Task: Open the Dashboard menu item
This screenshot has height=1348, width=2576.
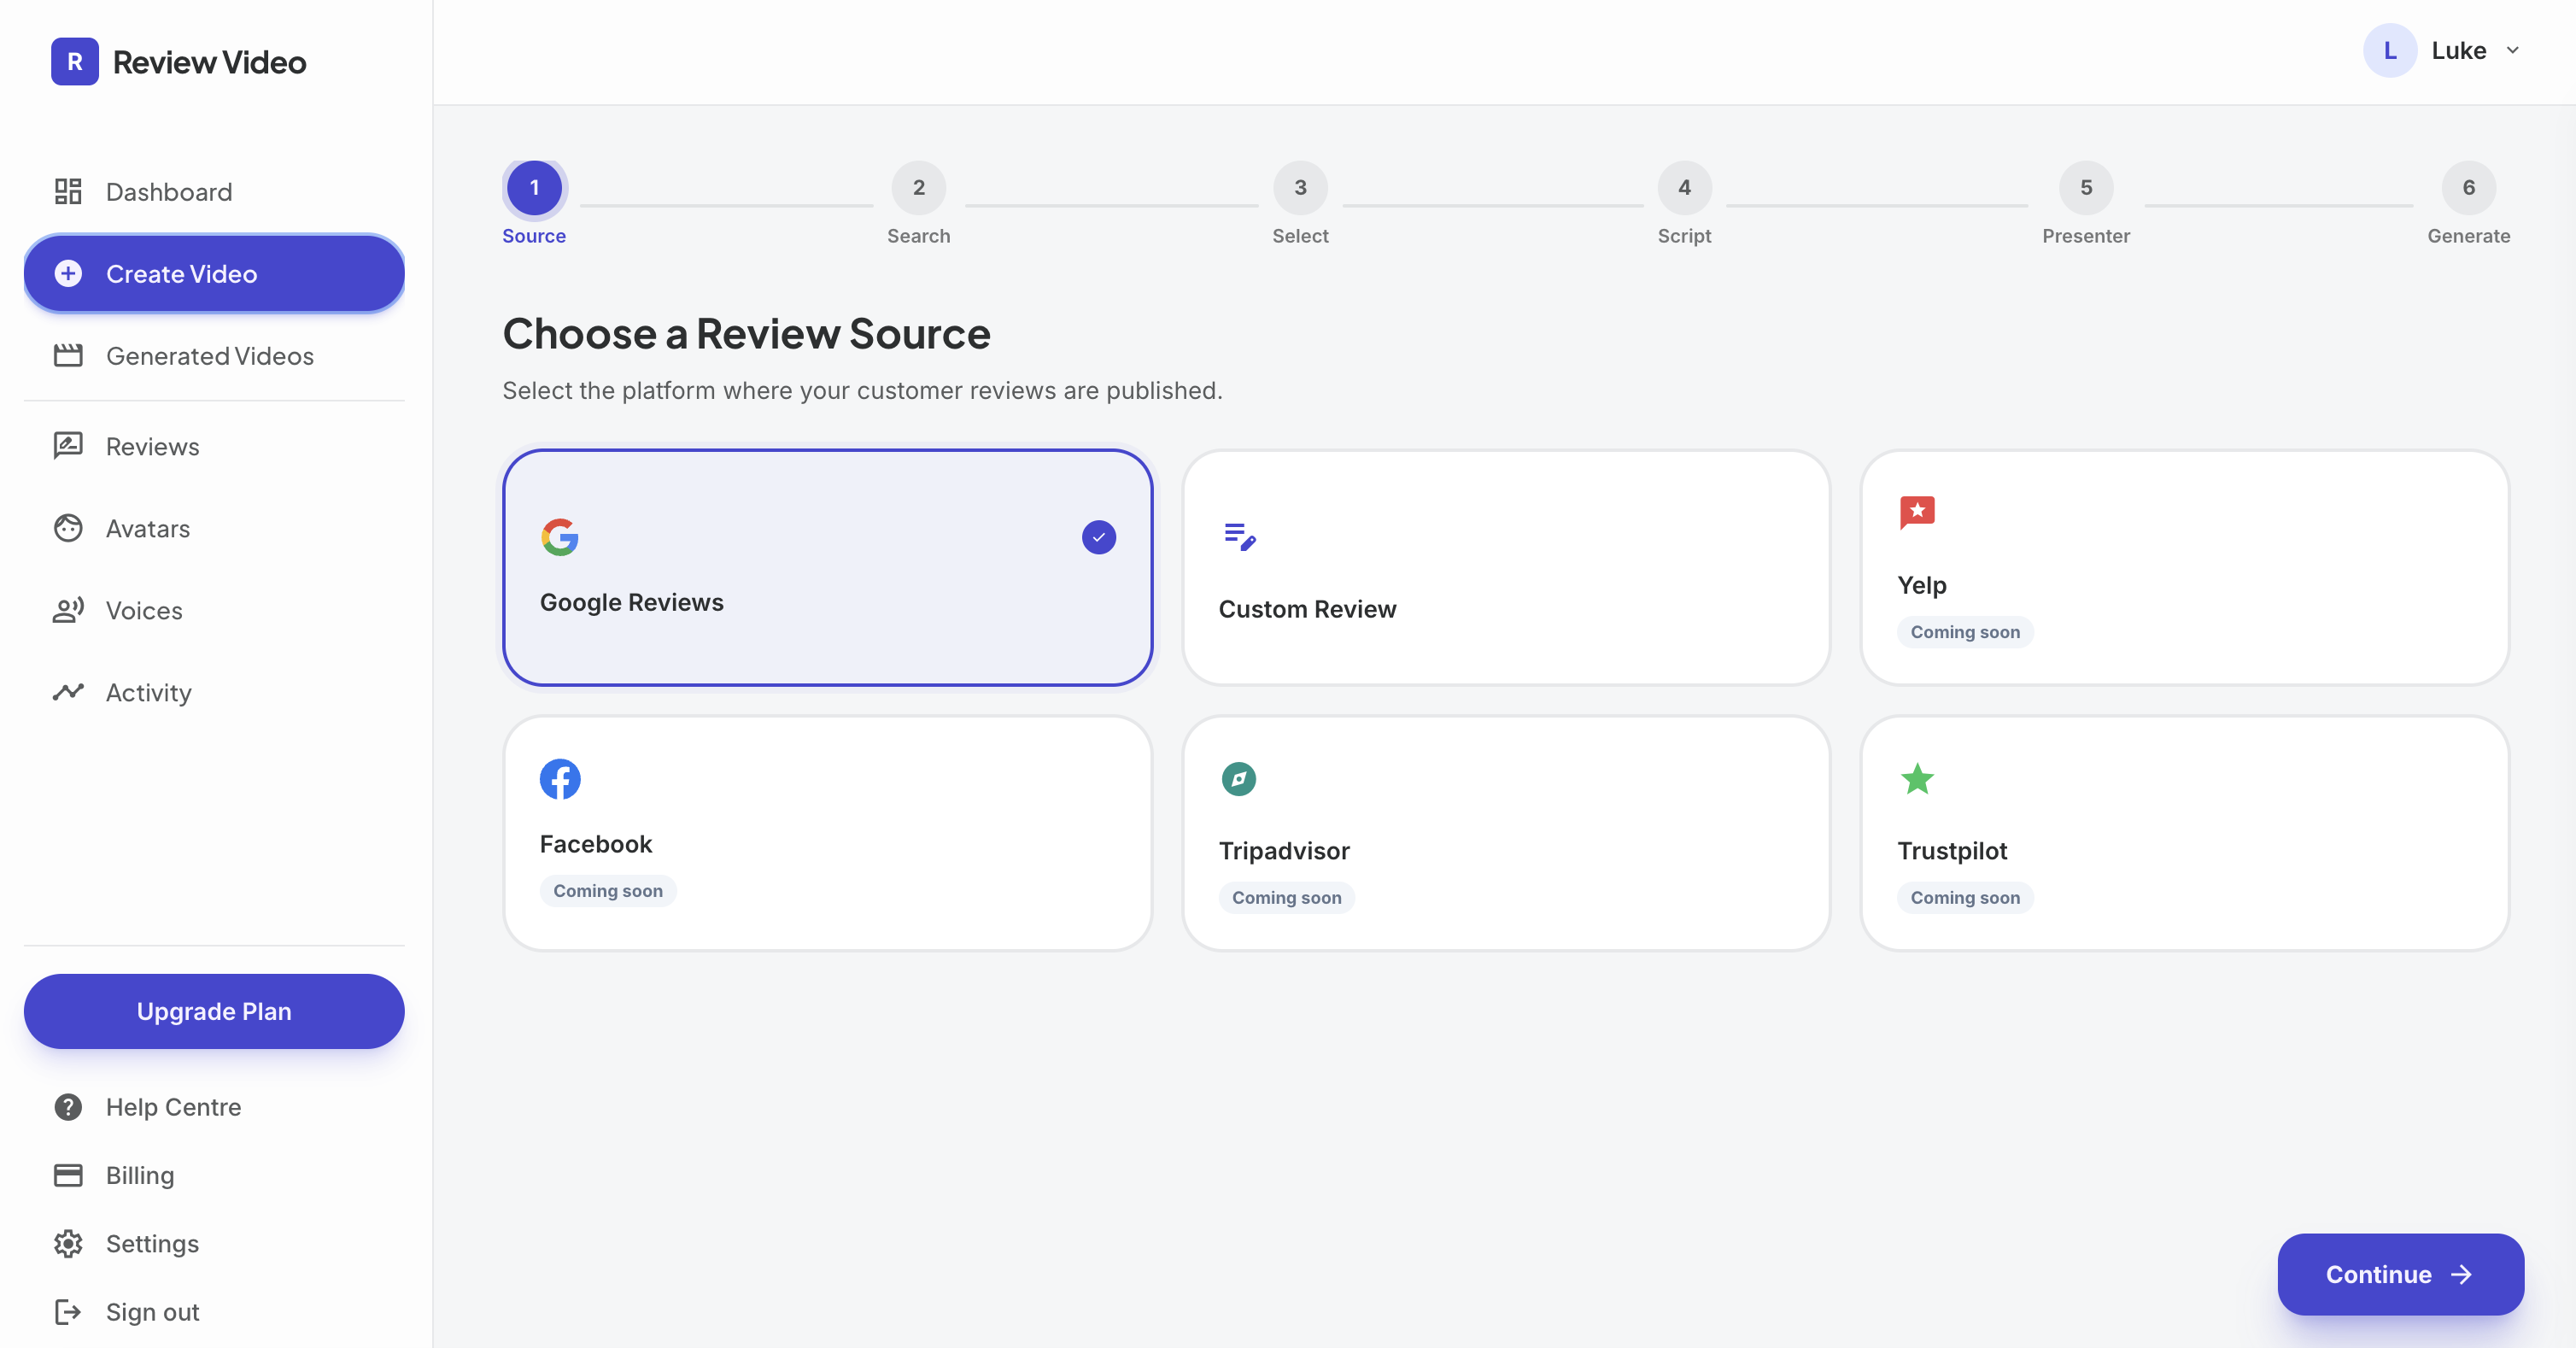Action: click(x=214, y=191)
